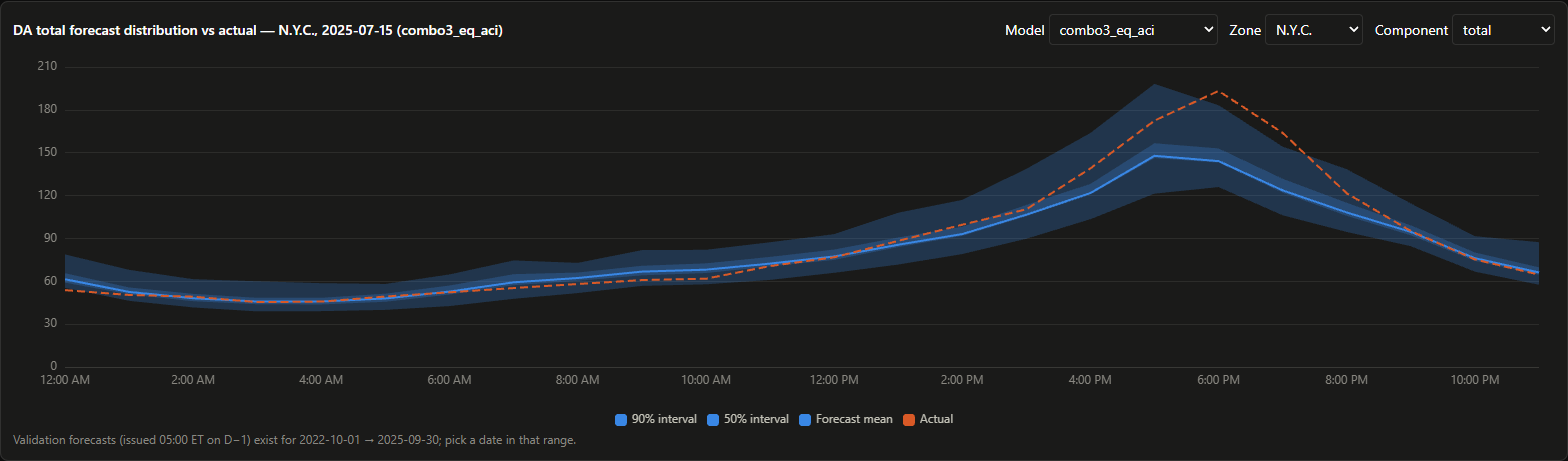Toggle Forecast mean legend swatch

805,419
